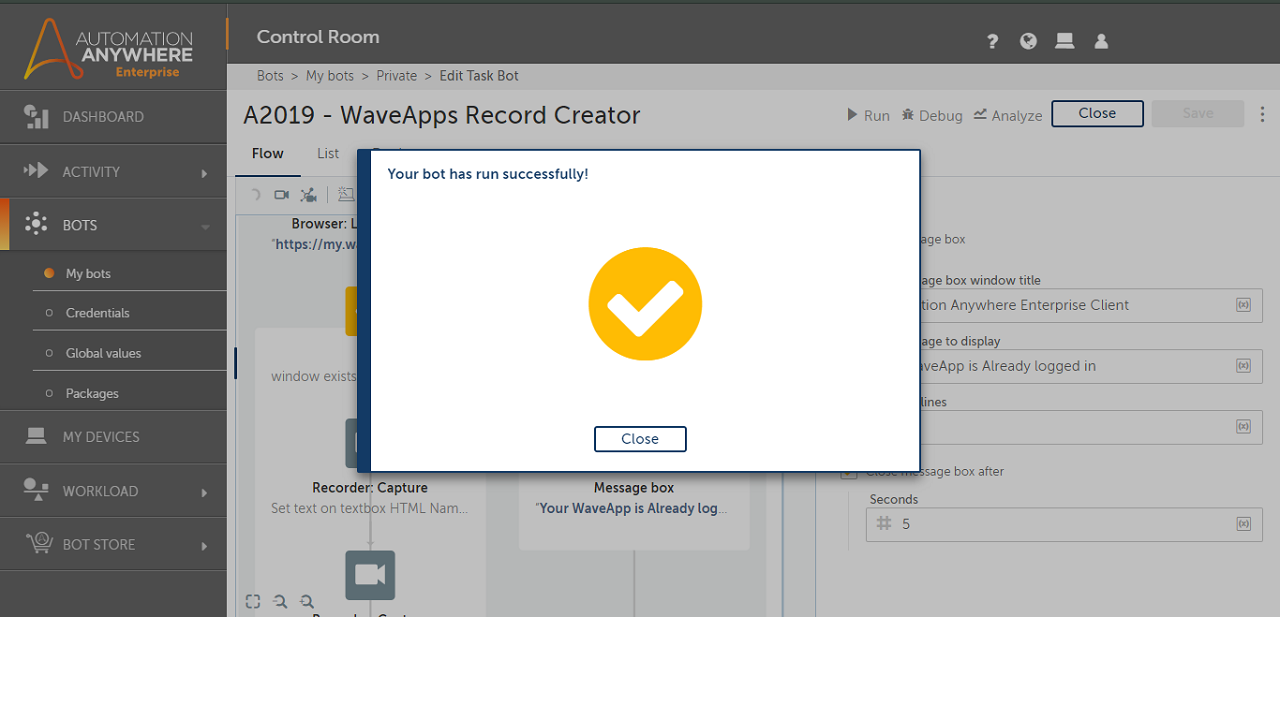Open the user profile icon
The width and height of the screenshot is (1280, 720).
[x=1101, y=41]
